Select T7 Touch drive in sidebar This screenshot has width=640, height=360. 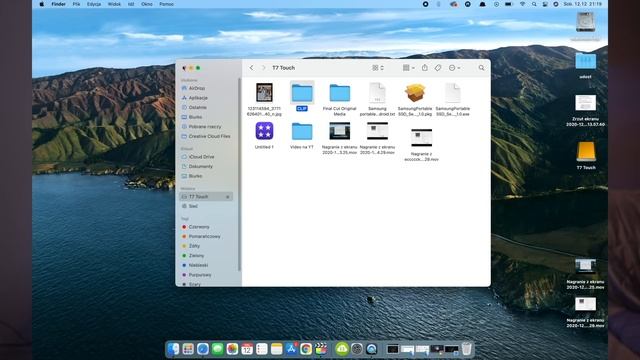coord(206,197)
